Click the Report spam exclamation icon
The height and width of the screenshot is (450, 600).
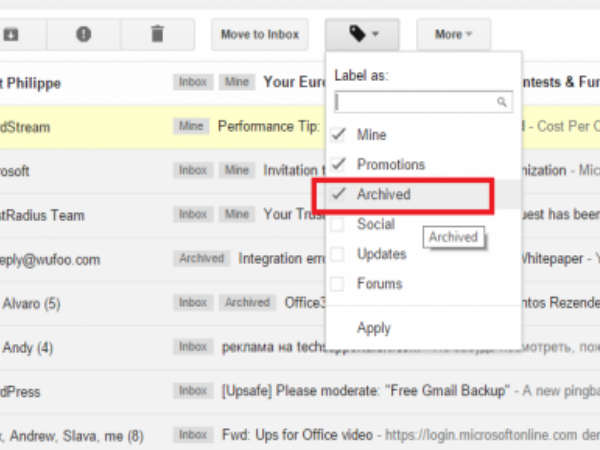pyautogui.click(x=83, y=34)
